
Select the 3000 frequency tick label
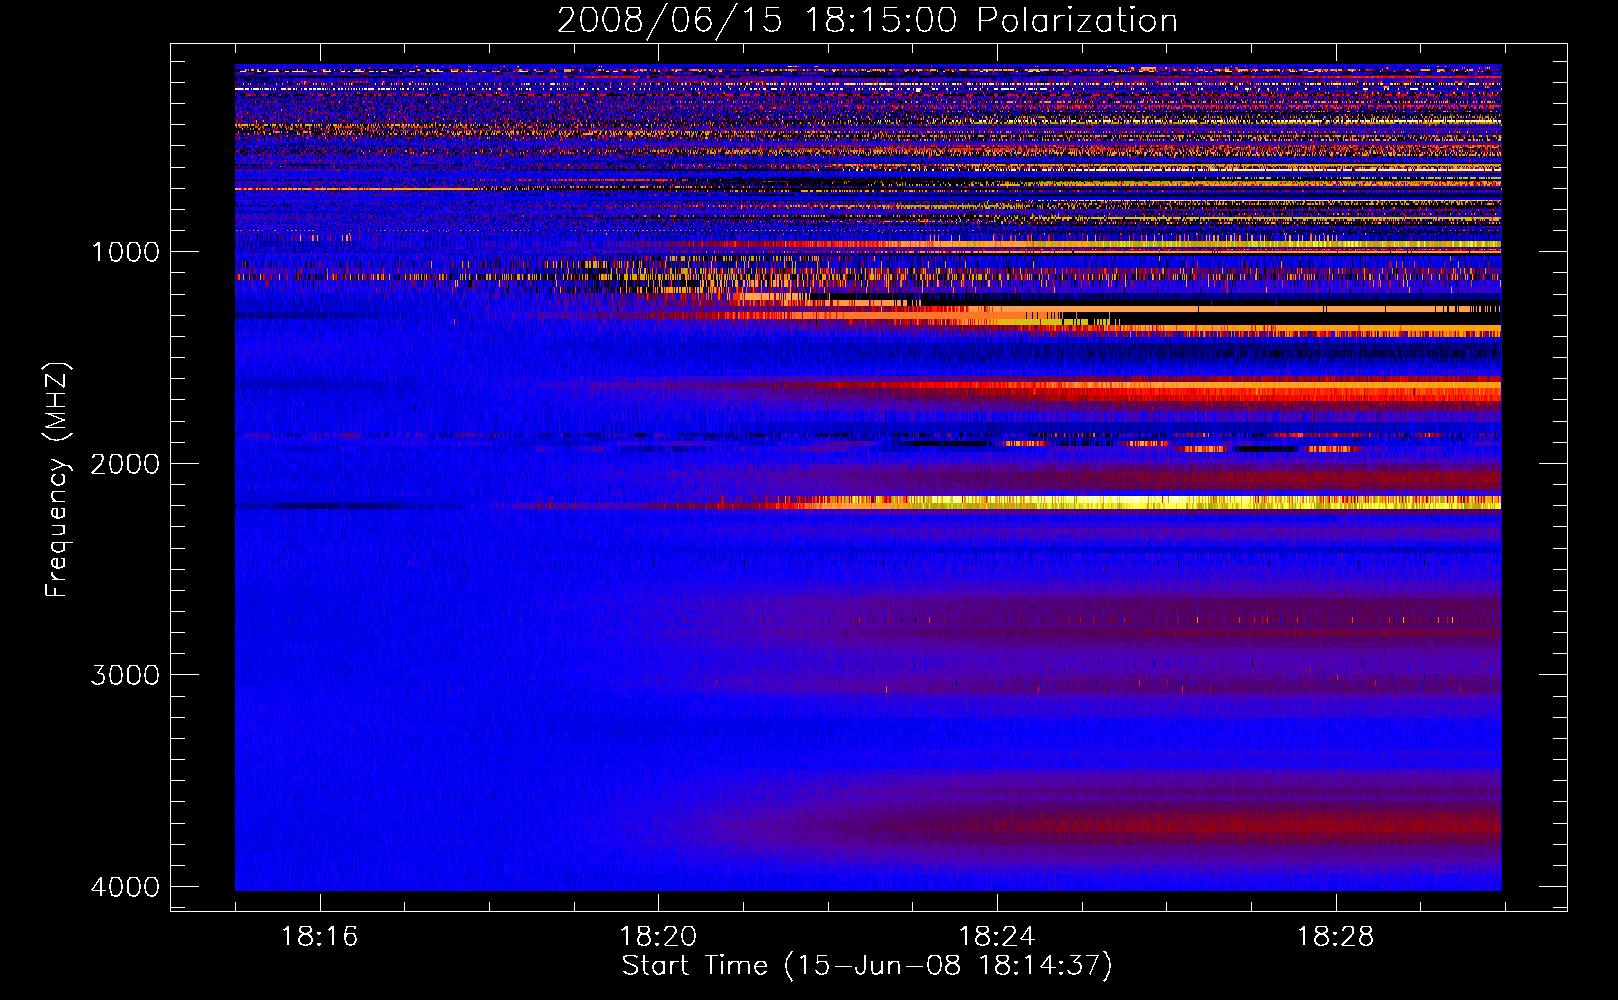click(x=125, y=675)
